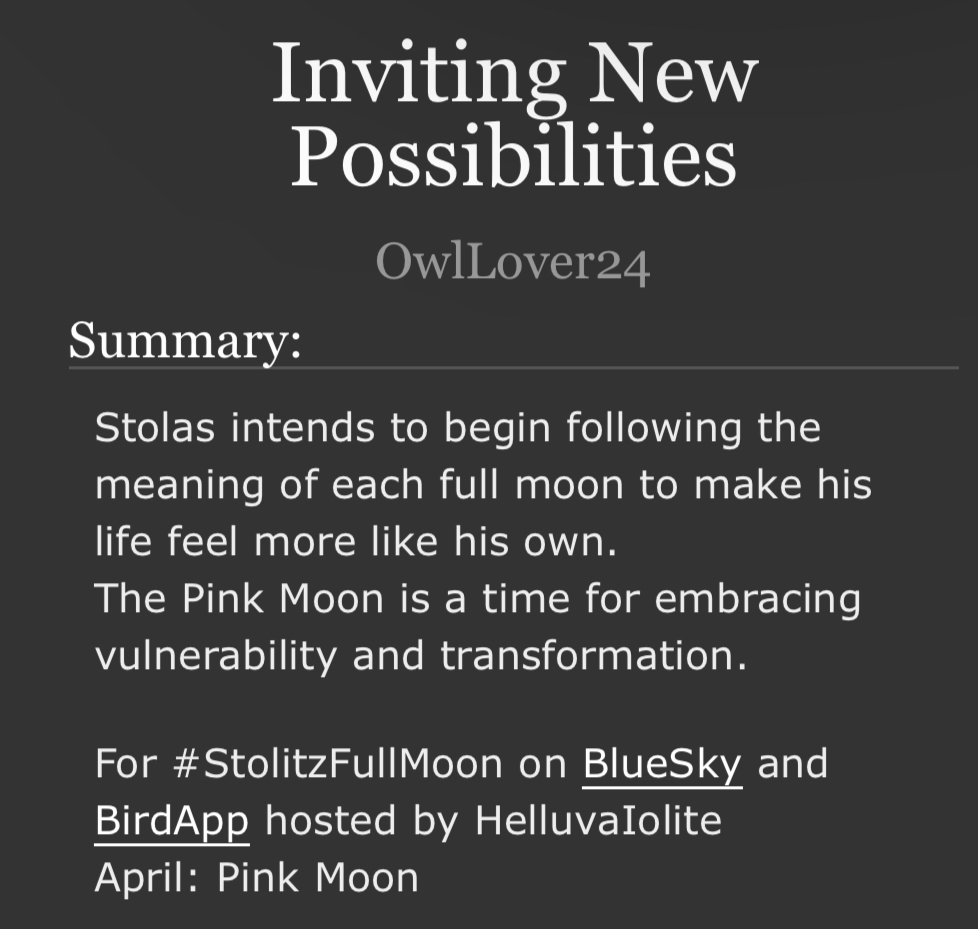Screen dimensions: 978x929
Task: Click the #StolitzFullMoon hashtag text
Action: (336, 765)
